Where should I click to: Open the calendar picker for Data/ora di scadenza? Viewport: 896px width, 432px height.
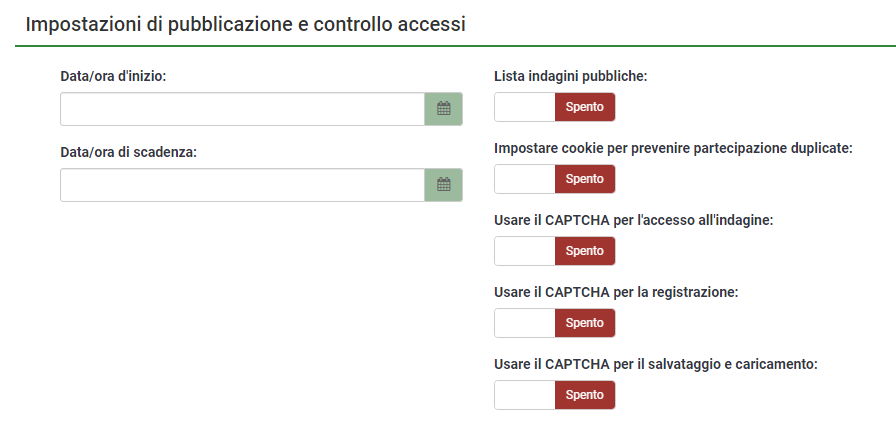click(x=444, y=185)
